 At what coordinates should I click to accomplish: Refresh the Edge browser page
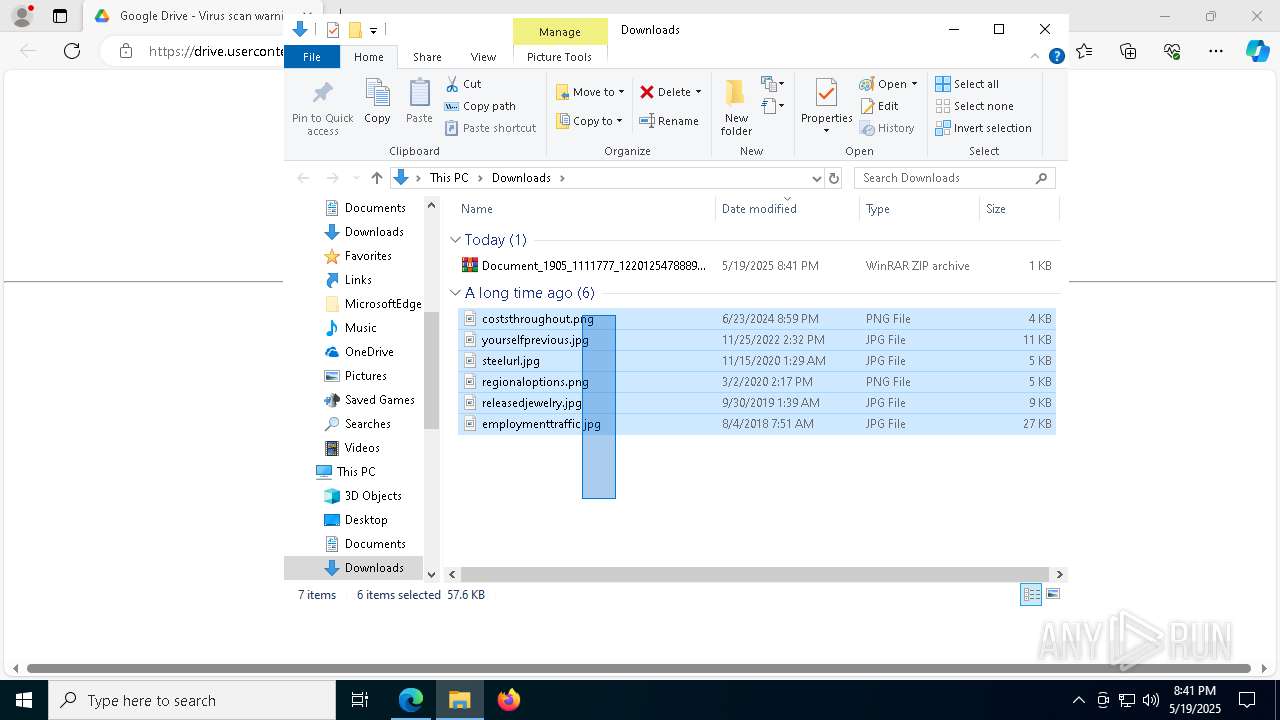coord(72,51)
